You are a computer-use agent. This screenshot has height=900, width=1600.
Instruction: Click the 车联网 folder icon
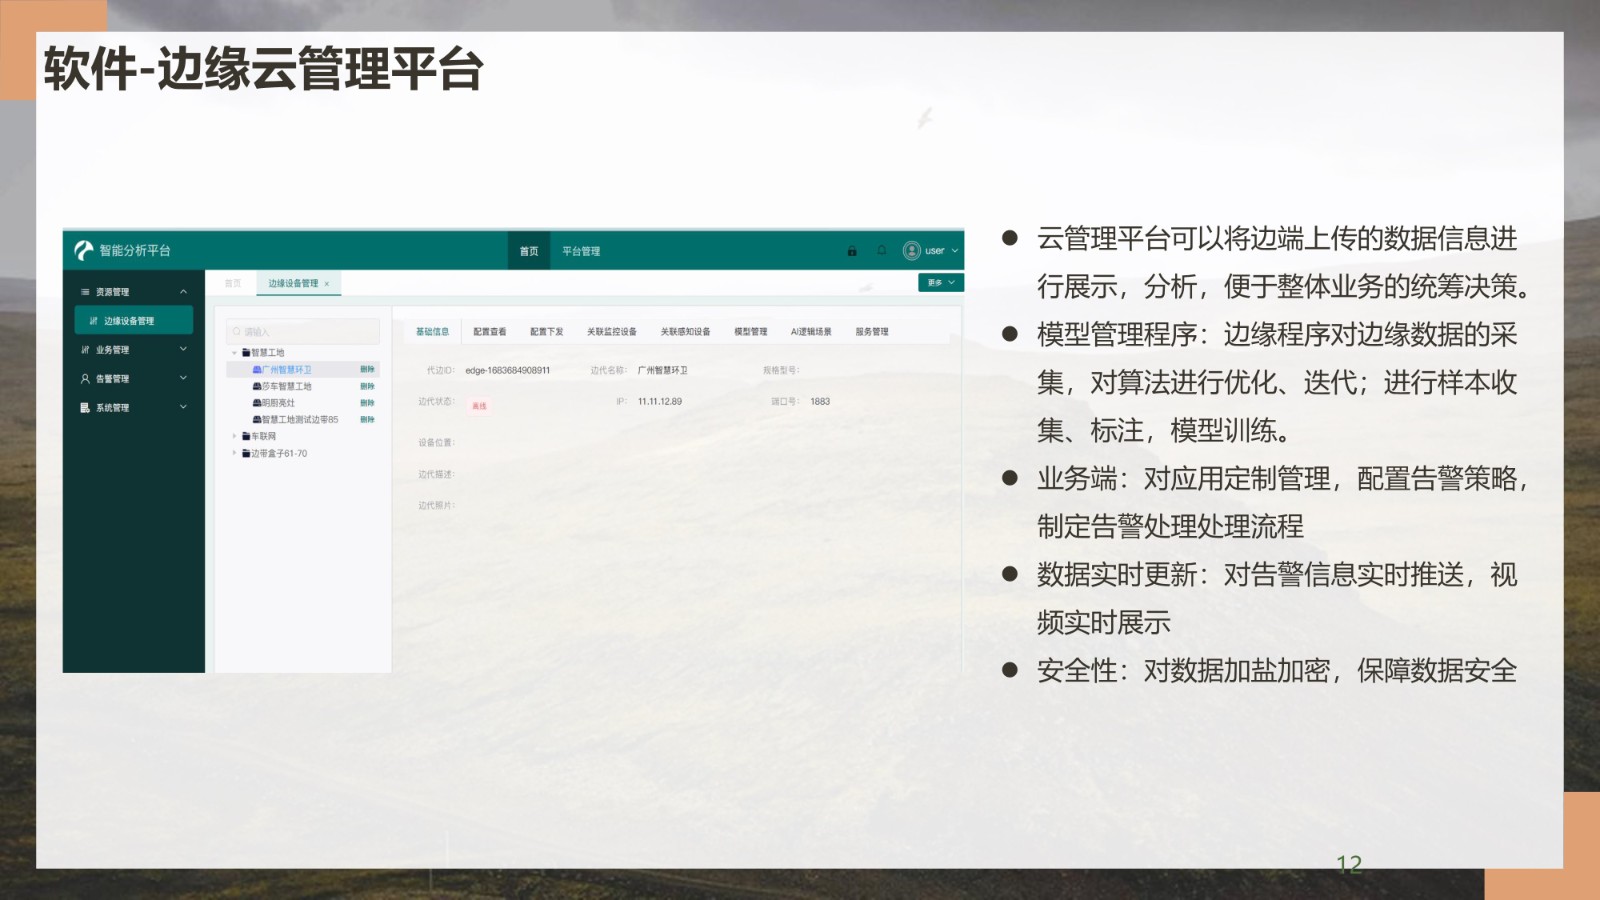[x=246, y=437]
